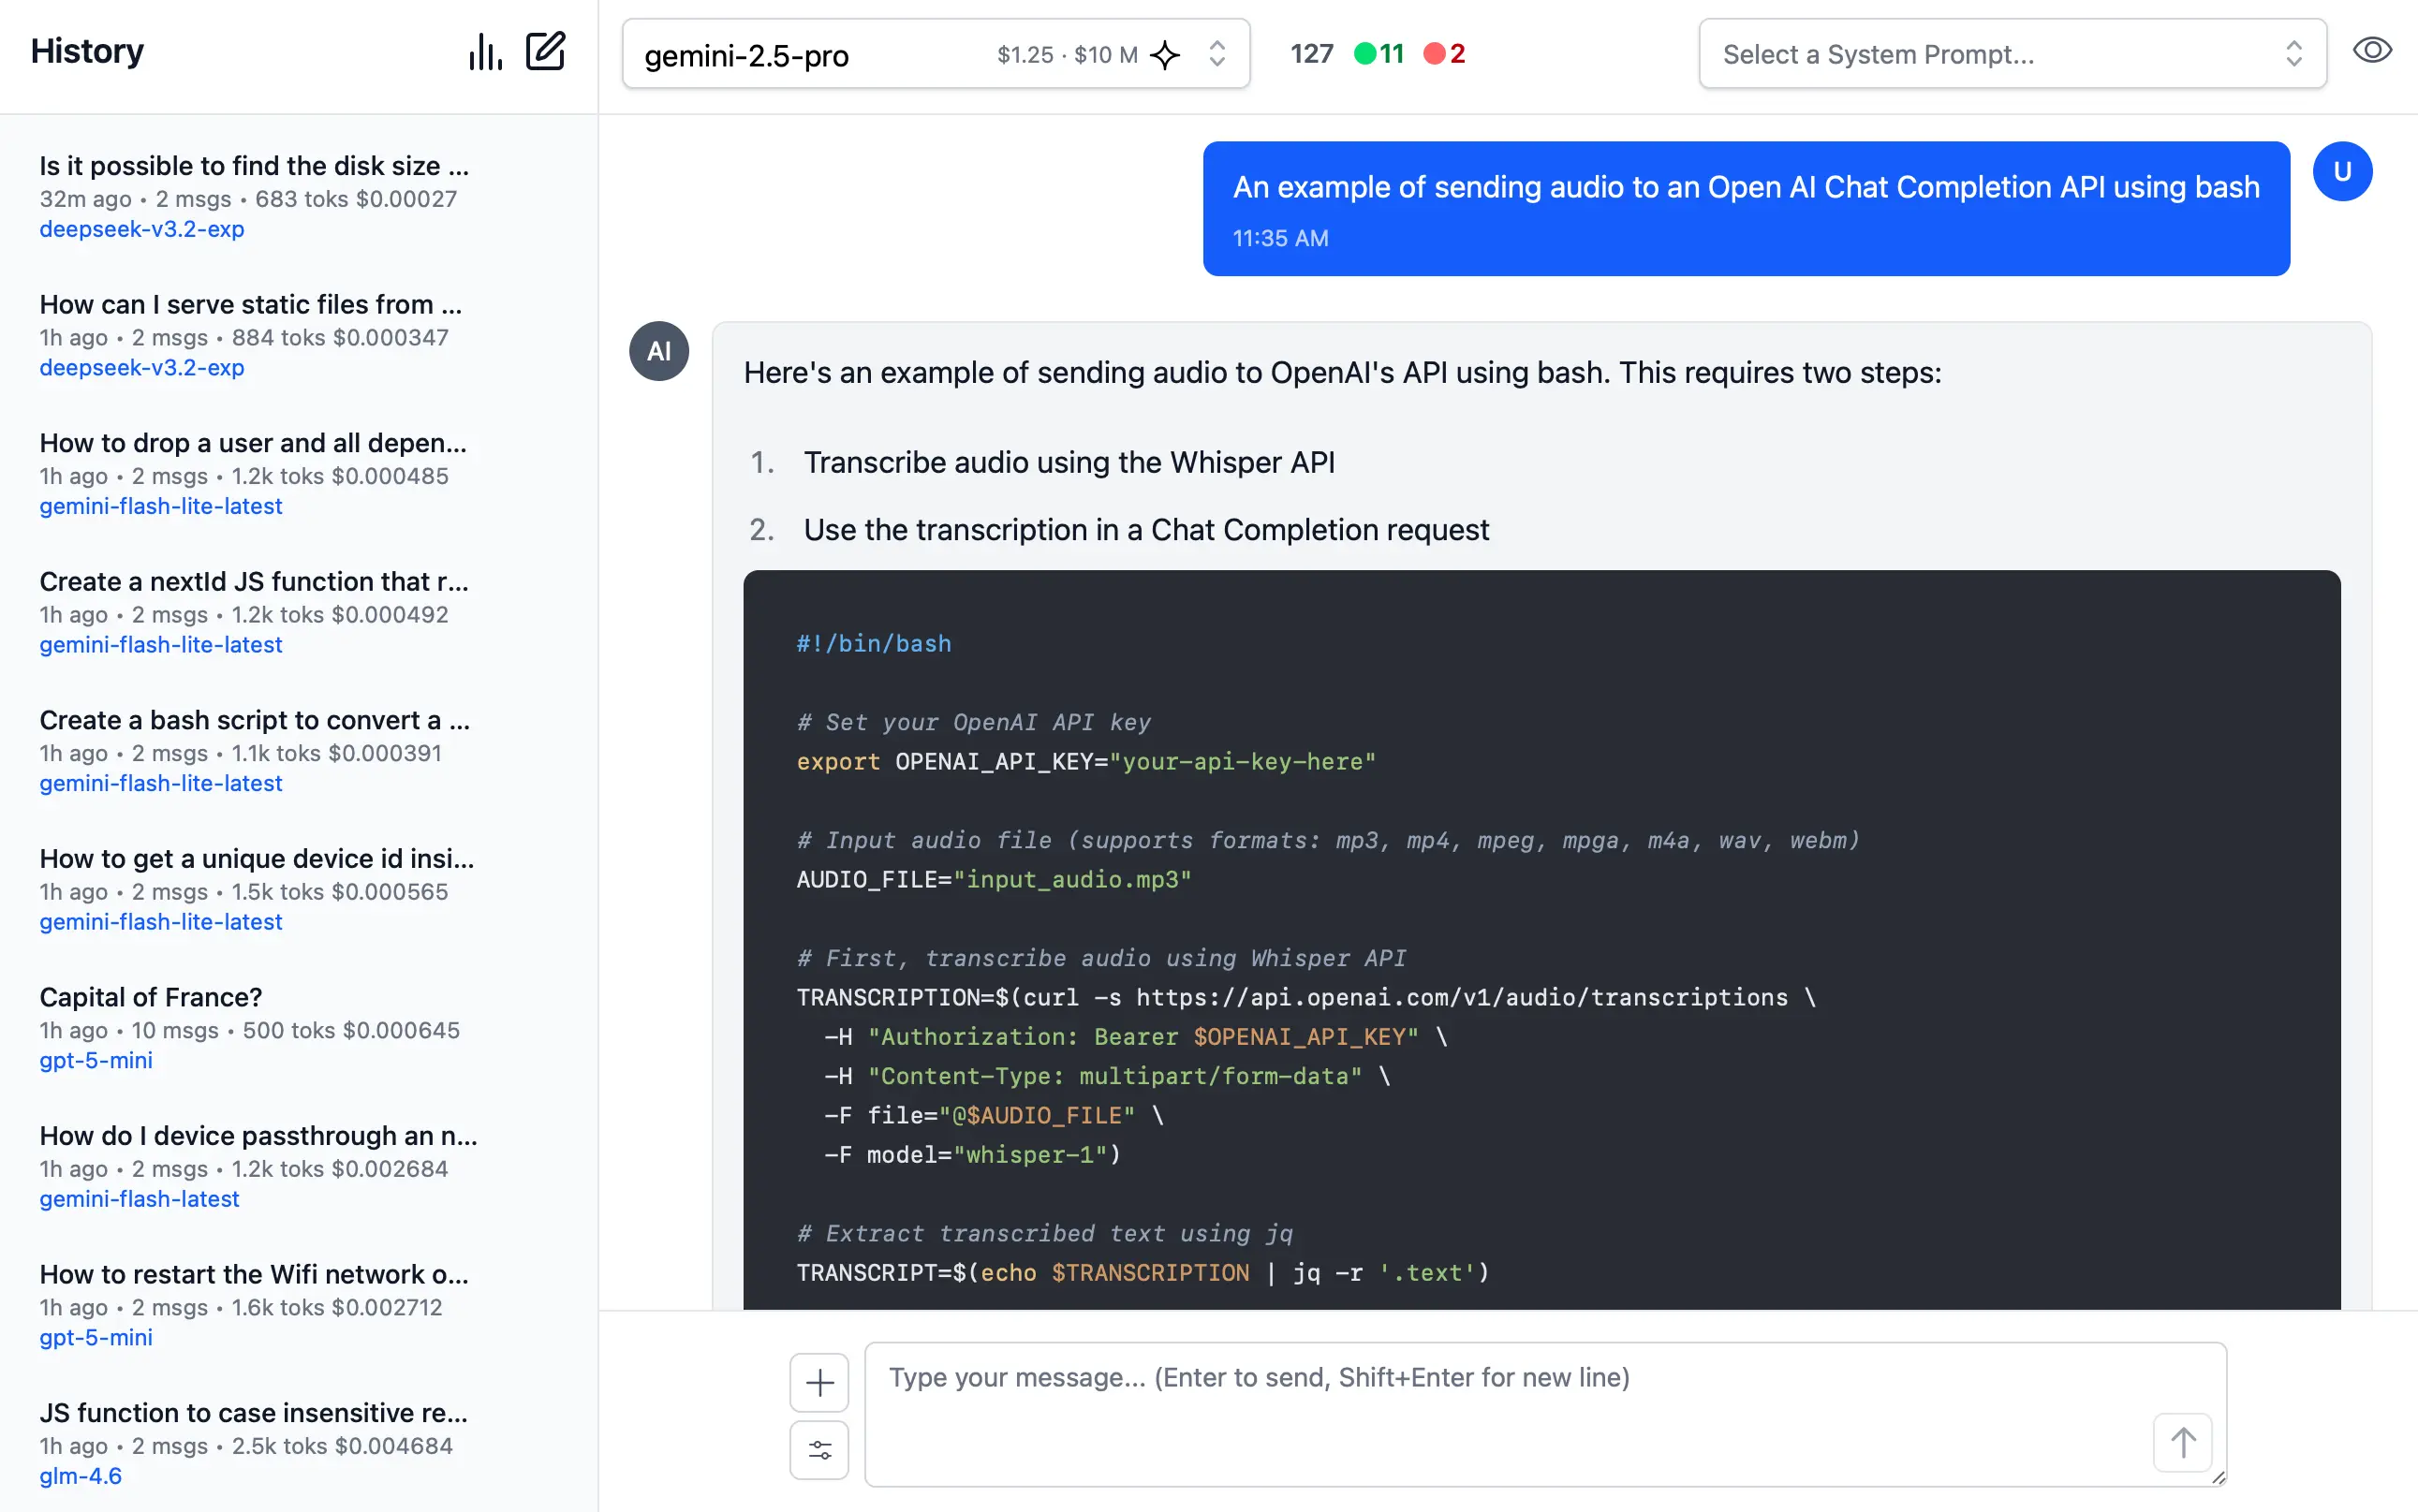Click the blue user avatar

point(2342,171)
